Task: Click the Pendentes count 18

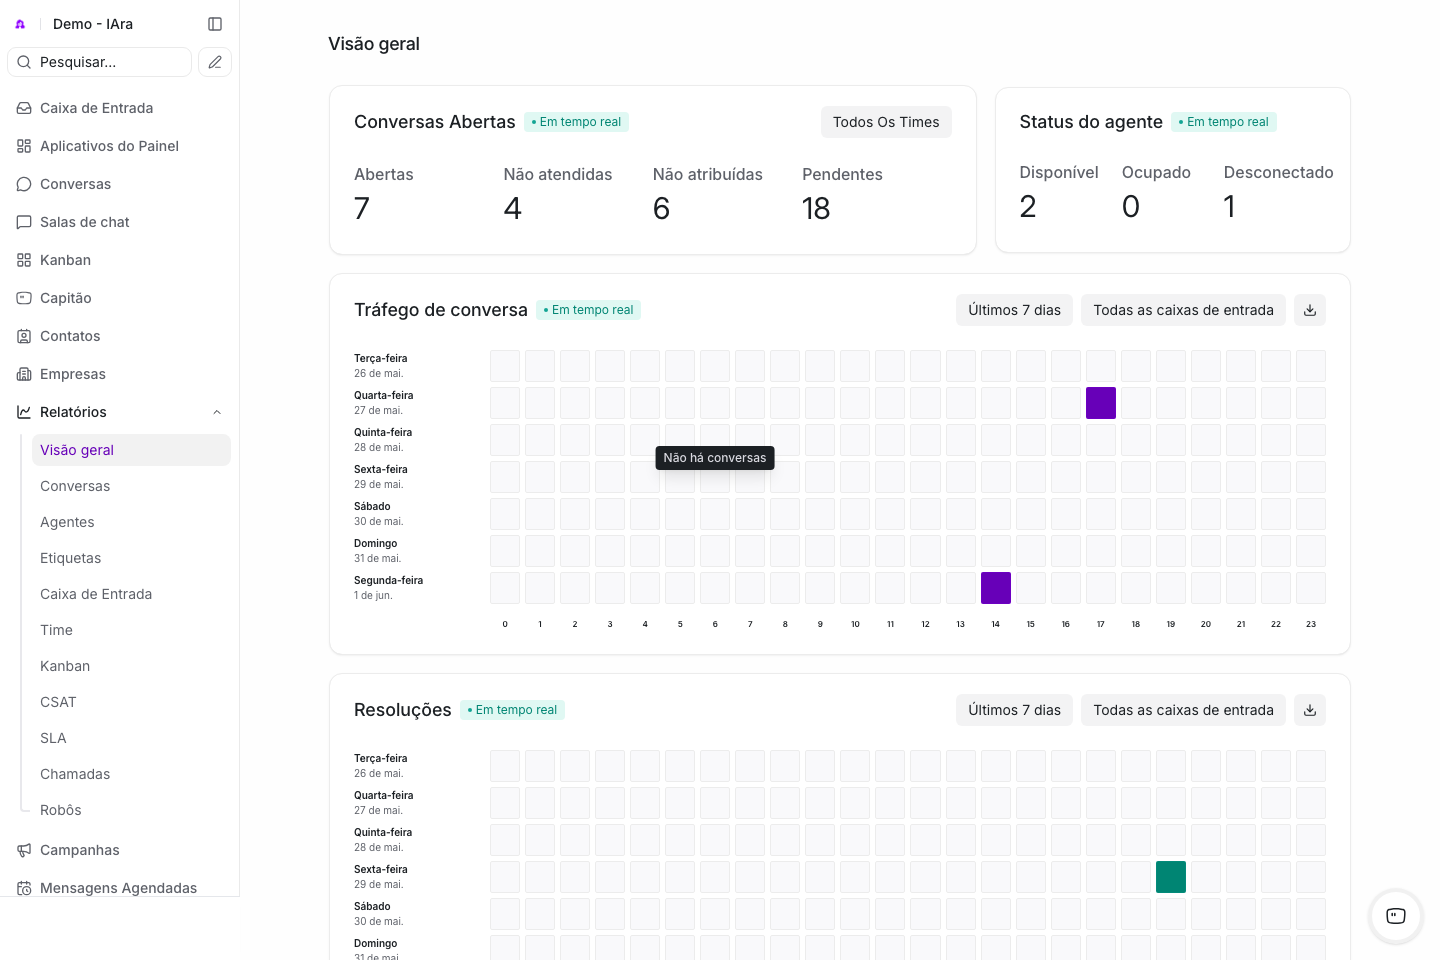Action: point(816,208)
